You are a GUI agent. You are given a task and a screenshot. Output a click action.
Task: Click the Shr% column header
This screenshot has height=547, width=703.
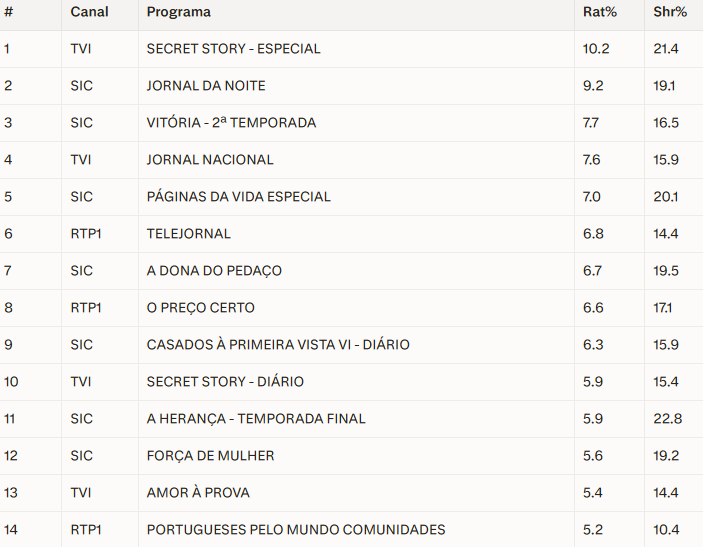(670, 12)
